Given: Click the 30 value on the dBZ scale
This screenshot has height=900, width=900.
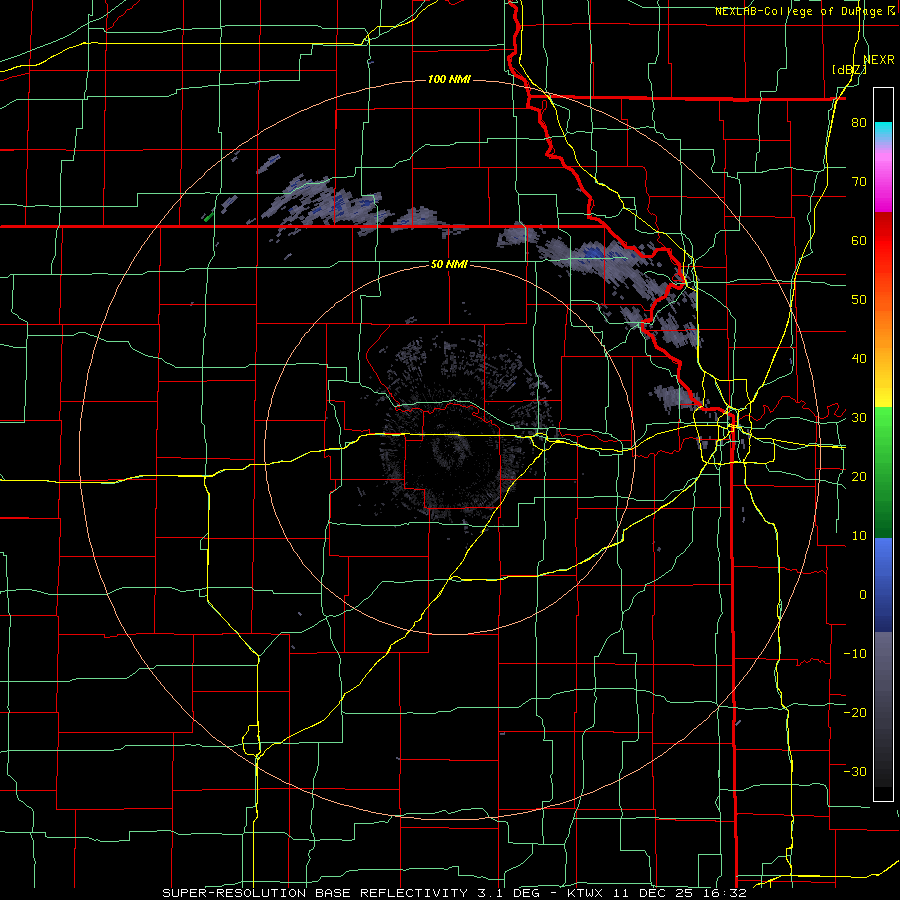Looking at the screenshot, I should pos(859,418).
